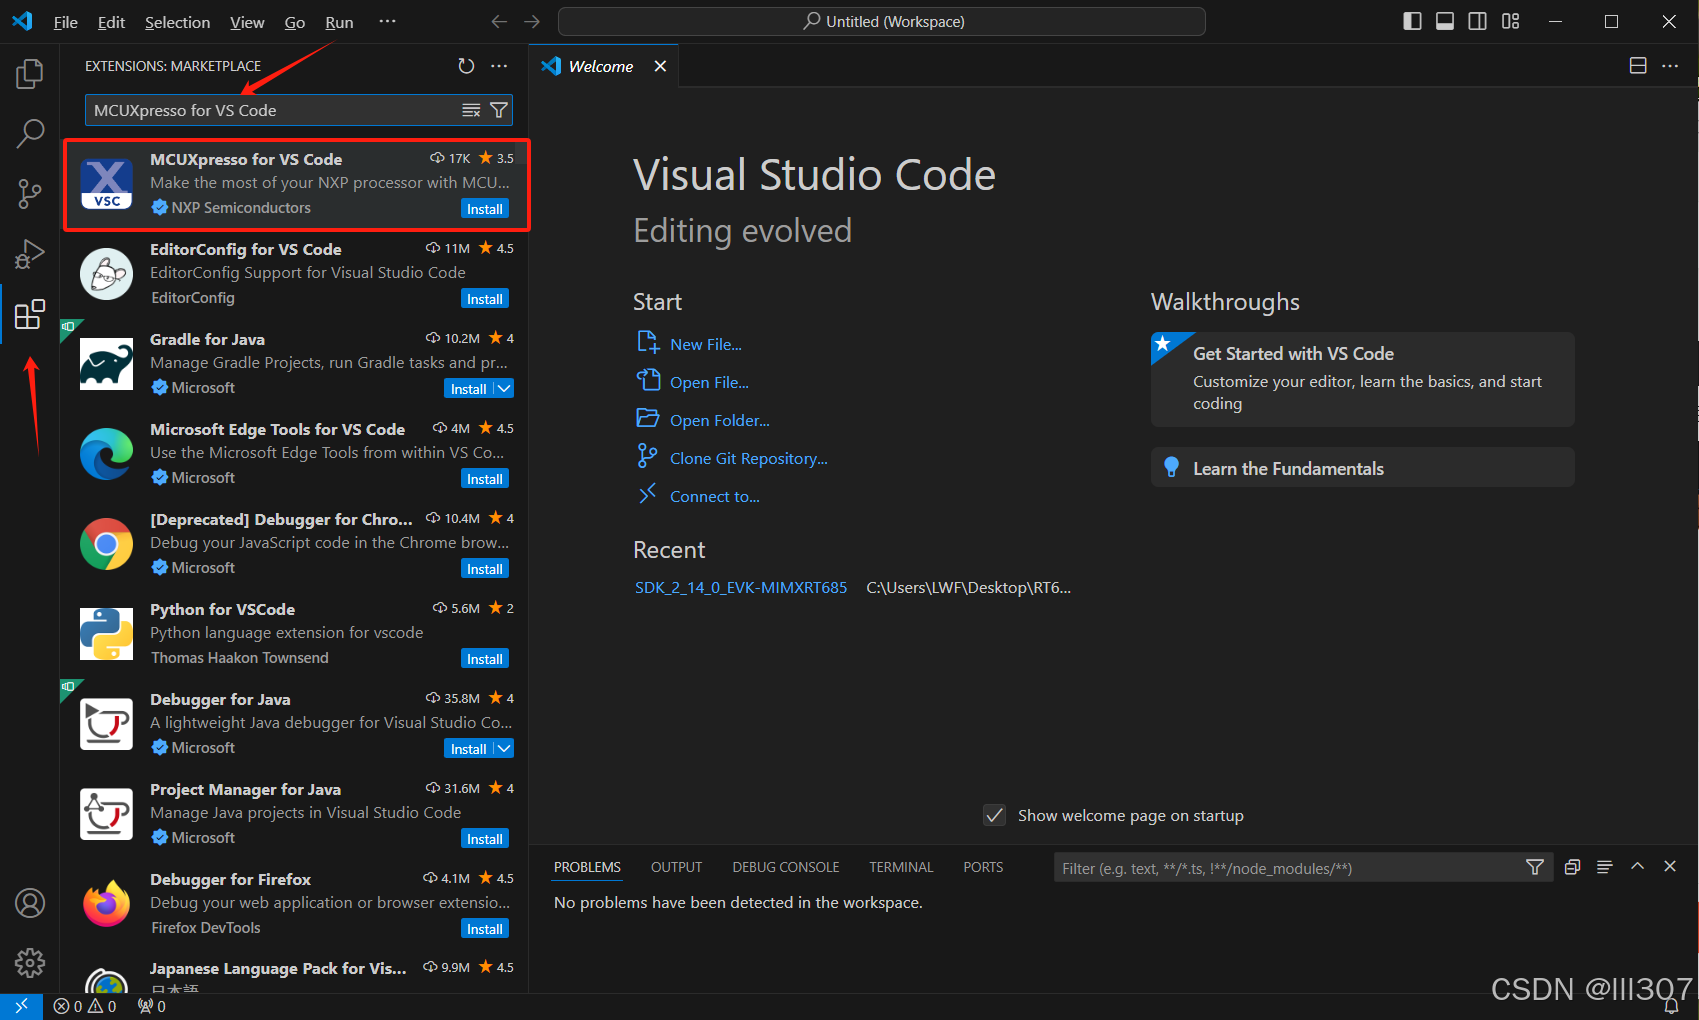Open the Explorer view in activity bar

coord(30,74)
